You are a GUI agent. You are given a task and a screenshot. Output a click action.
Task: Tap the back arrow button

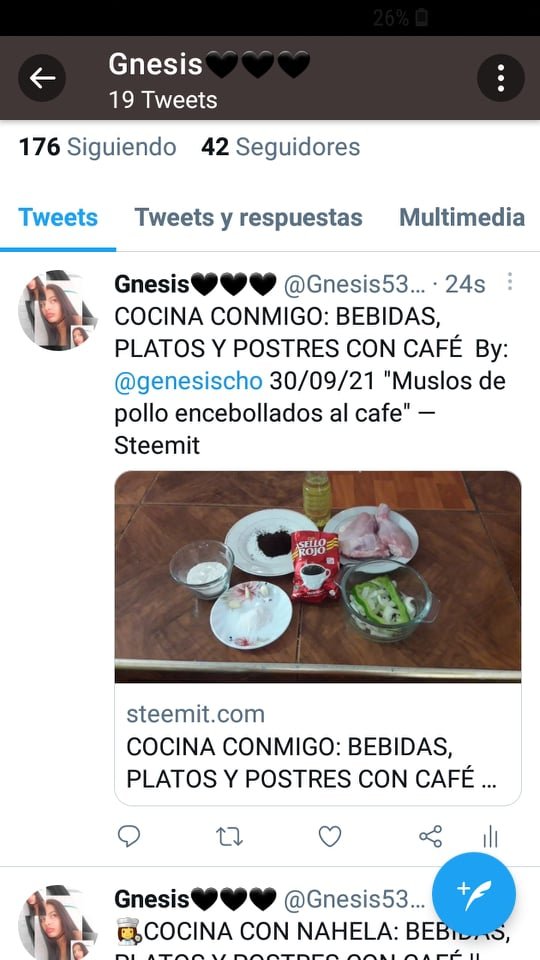42,78
